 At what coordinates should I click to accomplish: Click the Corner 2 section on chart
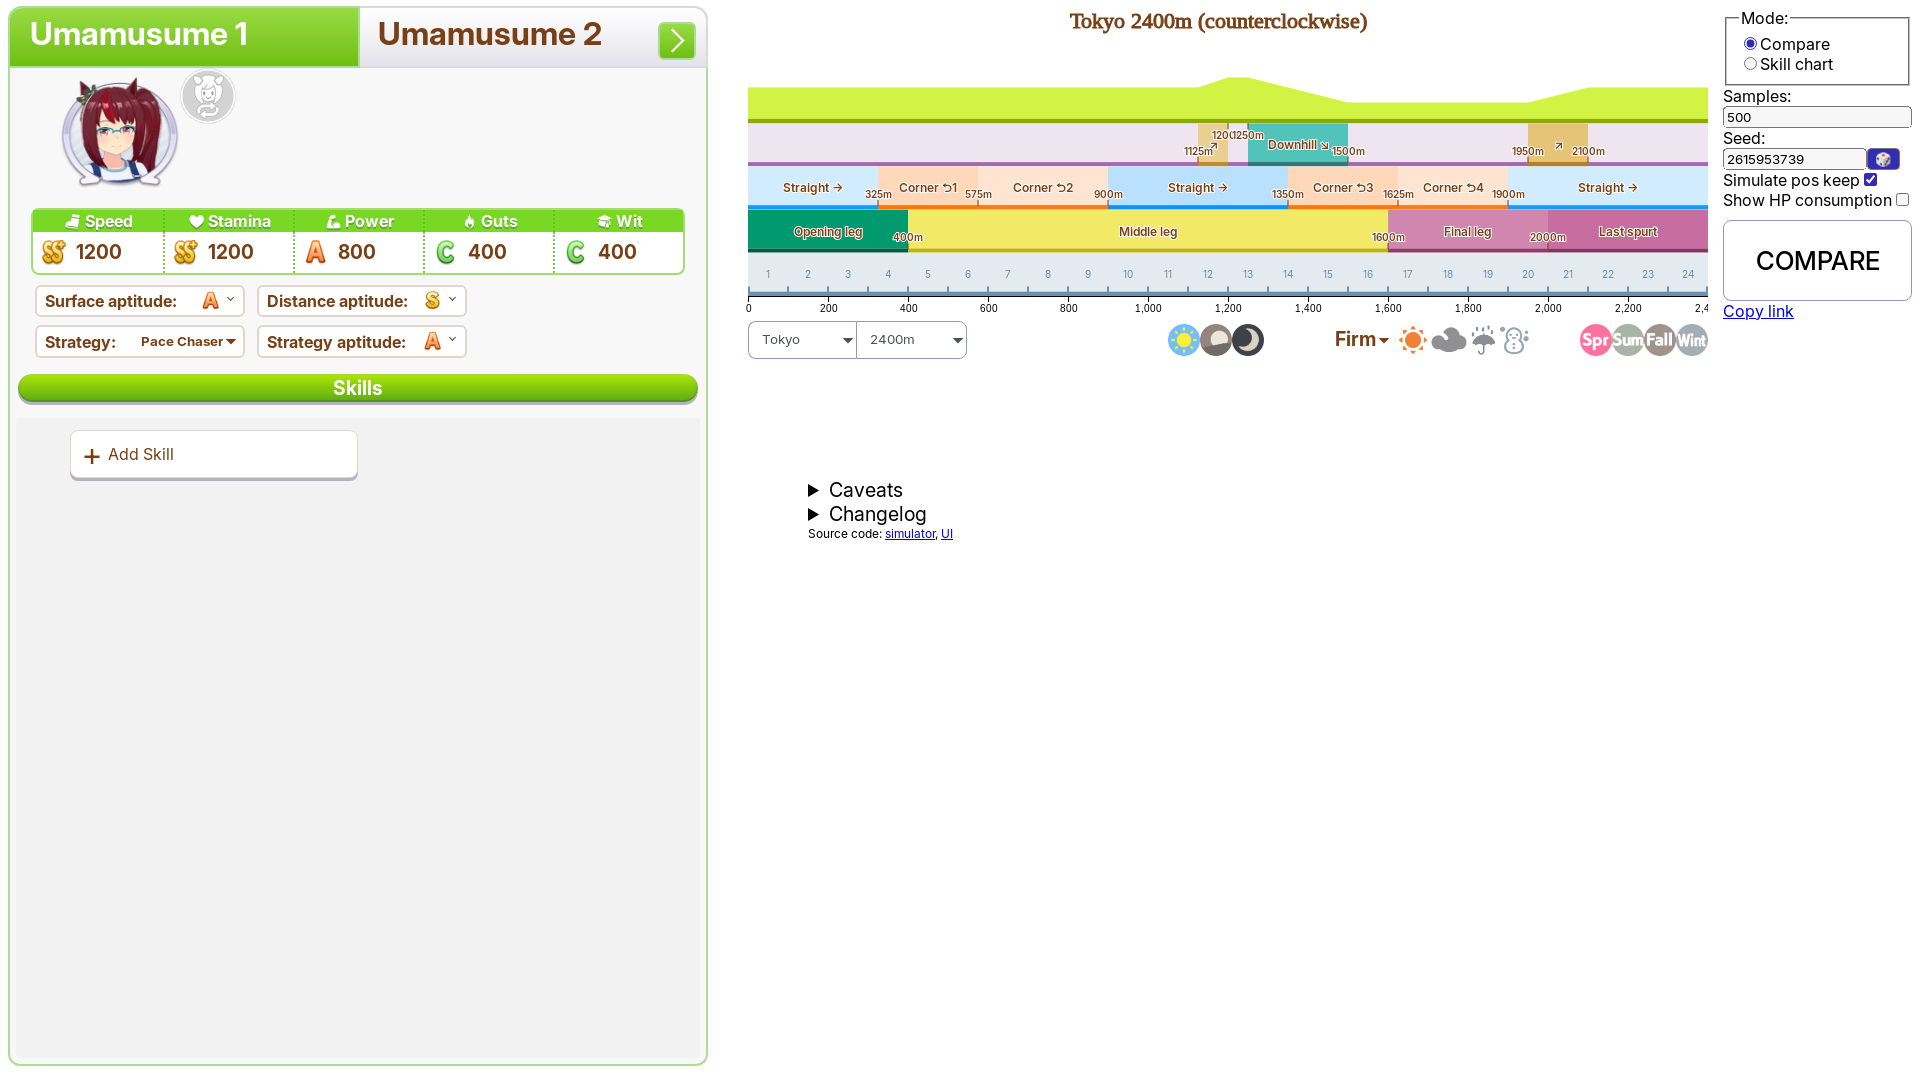point(1043,187)
